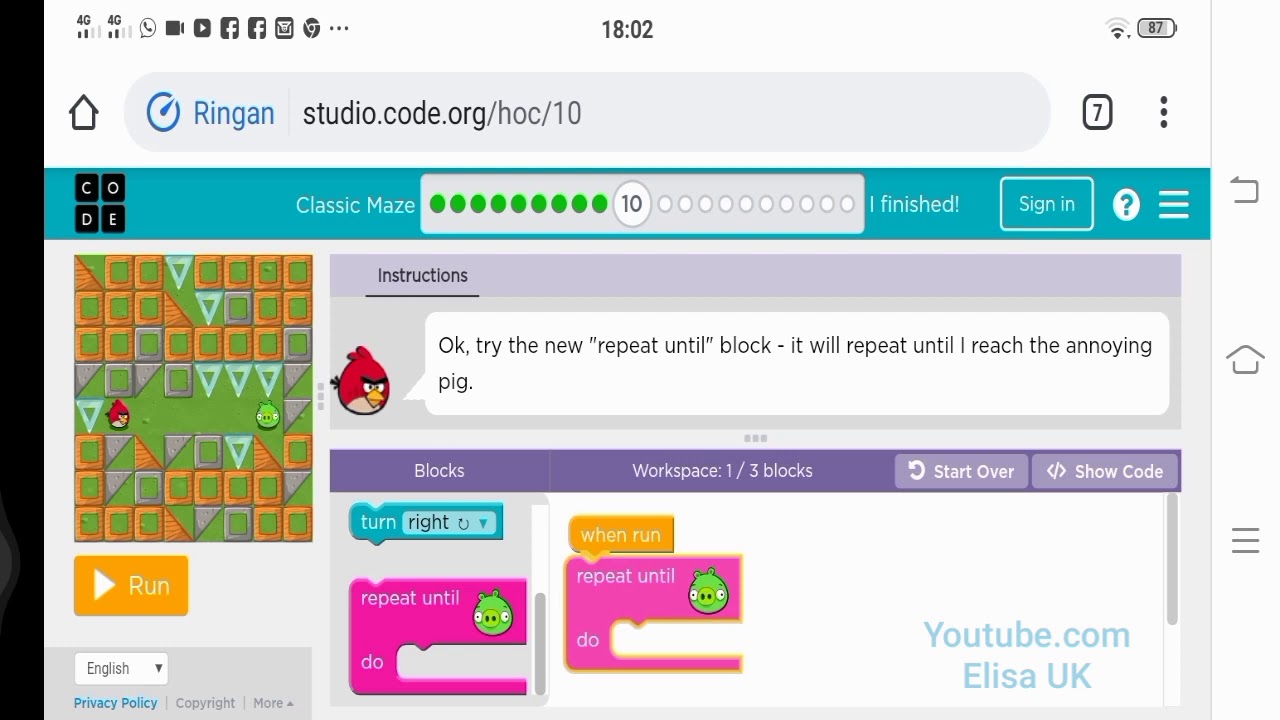The height and width of the screenshot is (720, 1280).
Task: Tap the system back navigation icon
Action: [1245, 189]
